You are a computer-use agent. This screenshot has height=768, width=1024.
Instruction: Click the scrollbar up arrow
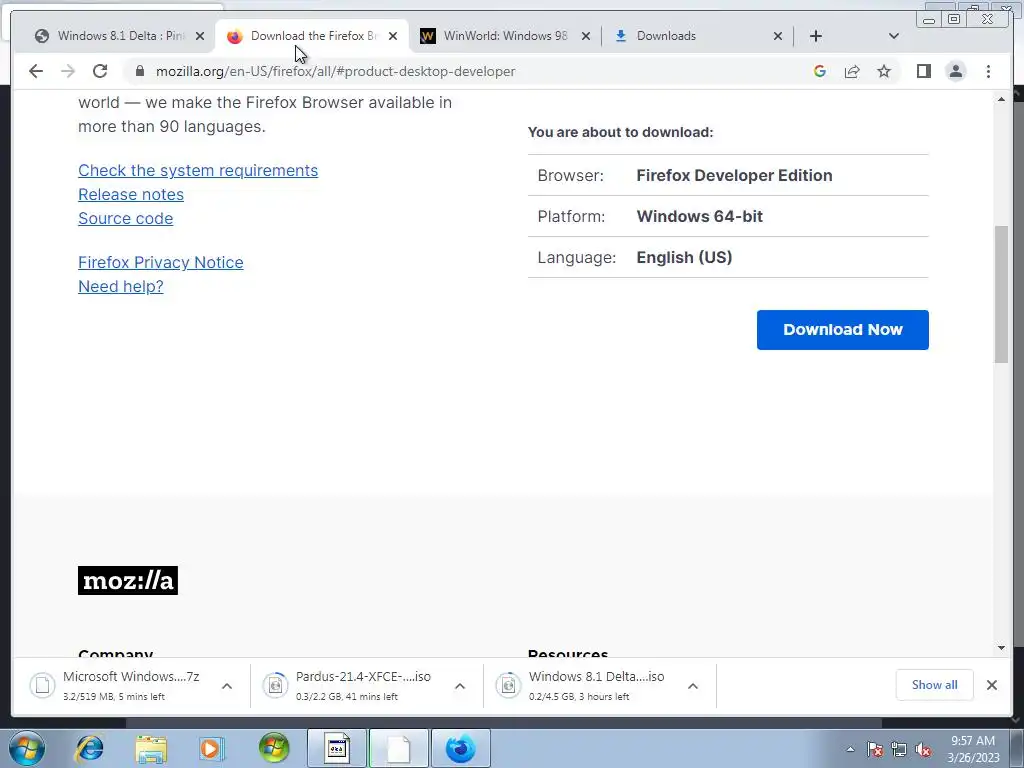[1001, 99]
